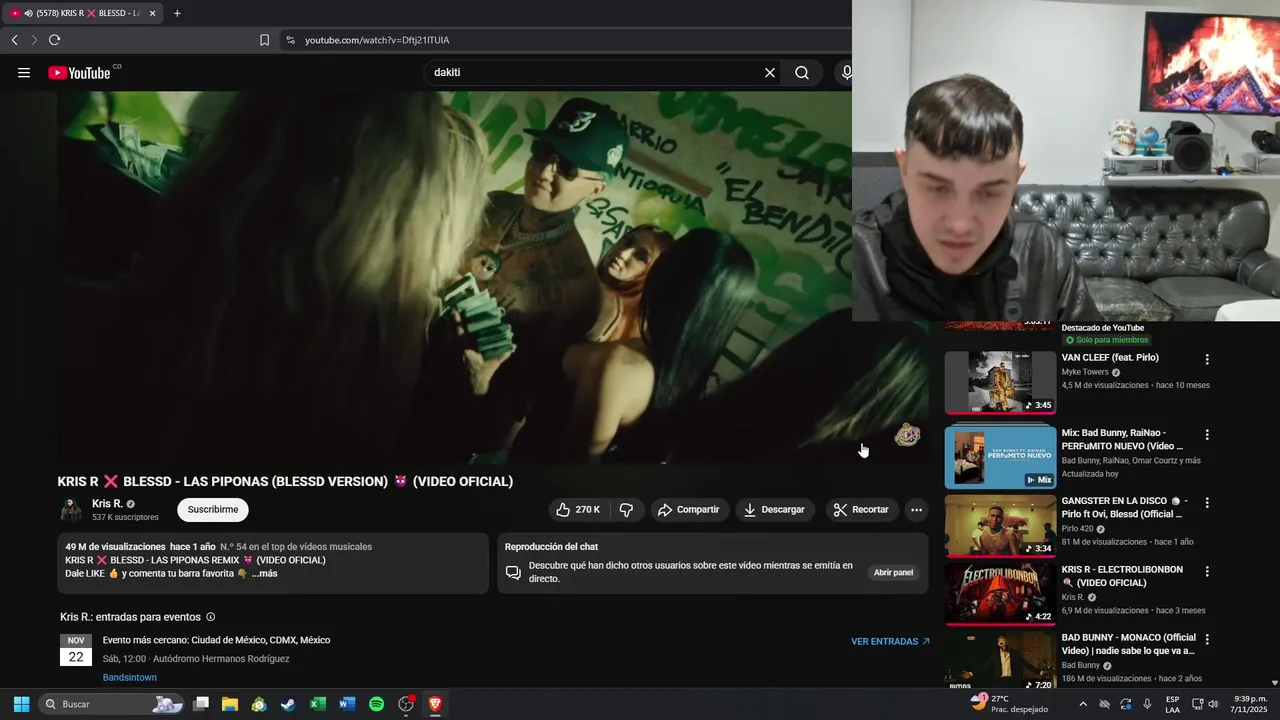Clear the search box with the X
Image resolution: width=1280 pixels, height=720 pixels.
(x=770, y=72)
